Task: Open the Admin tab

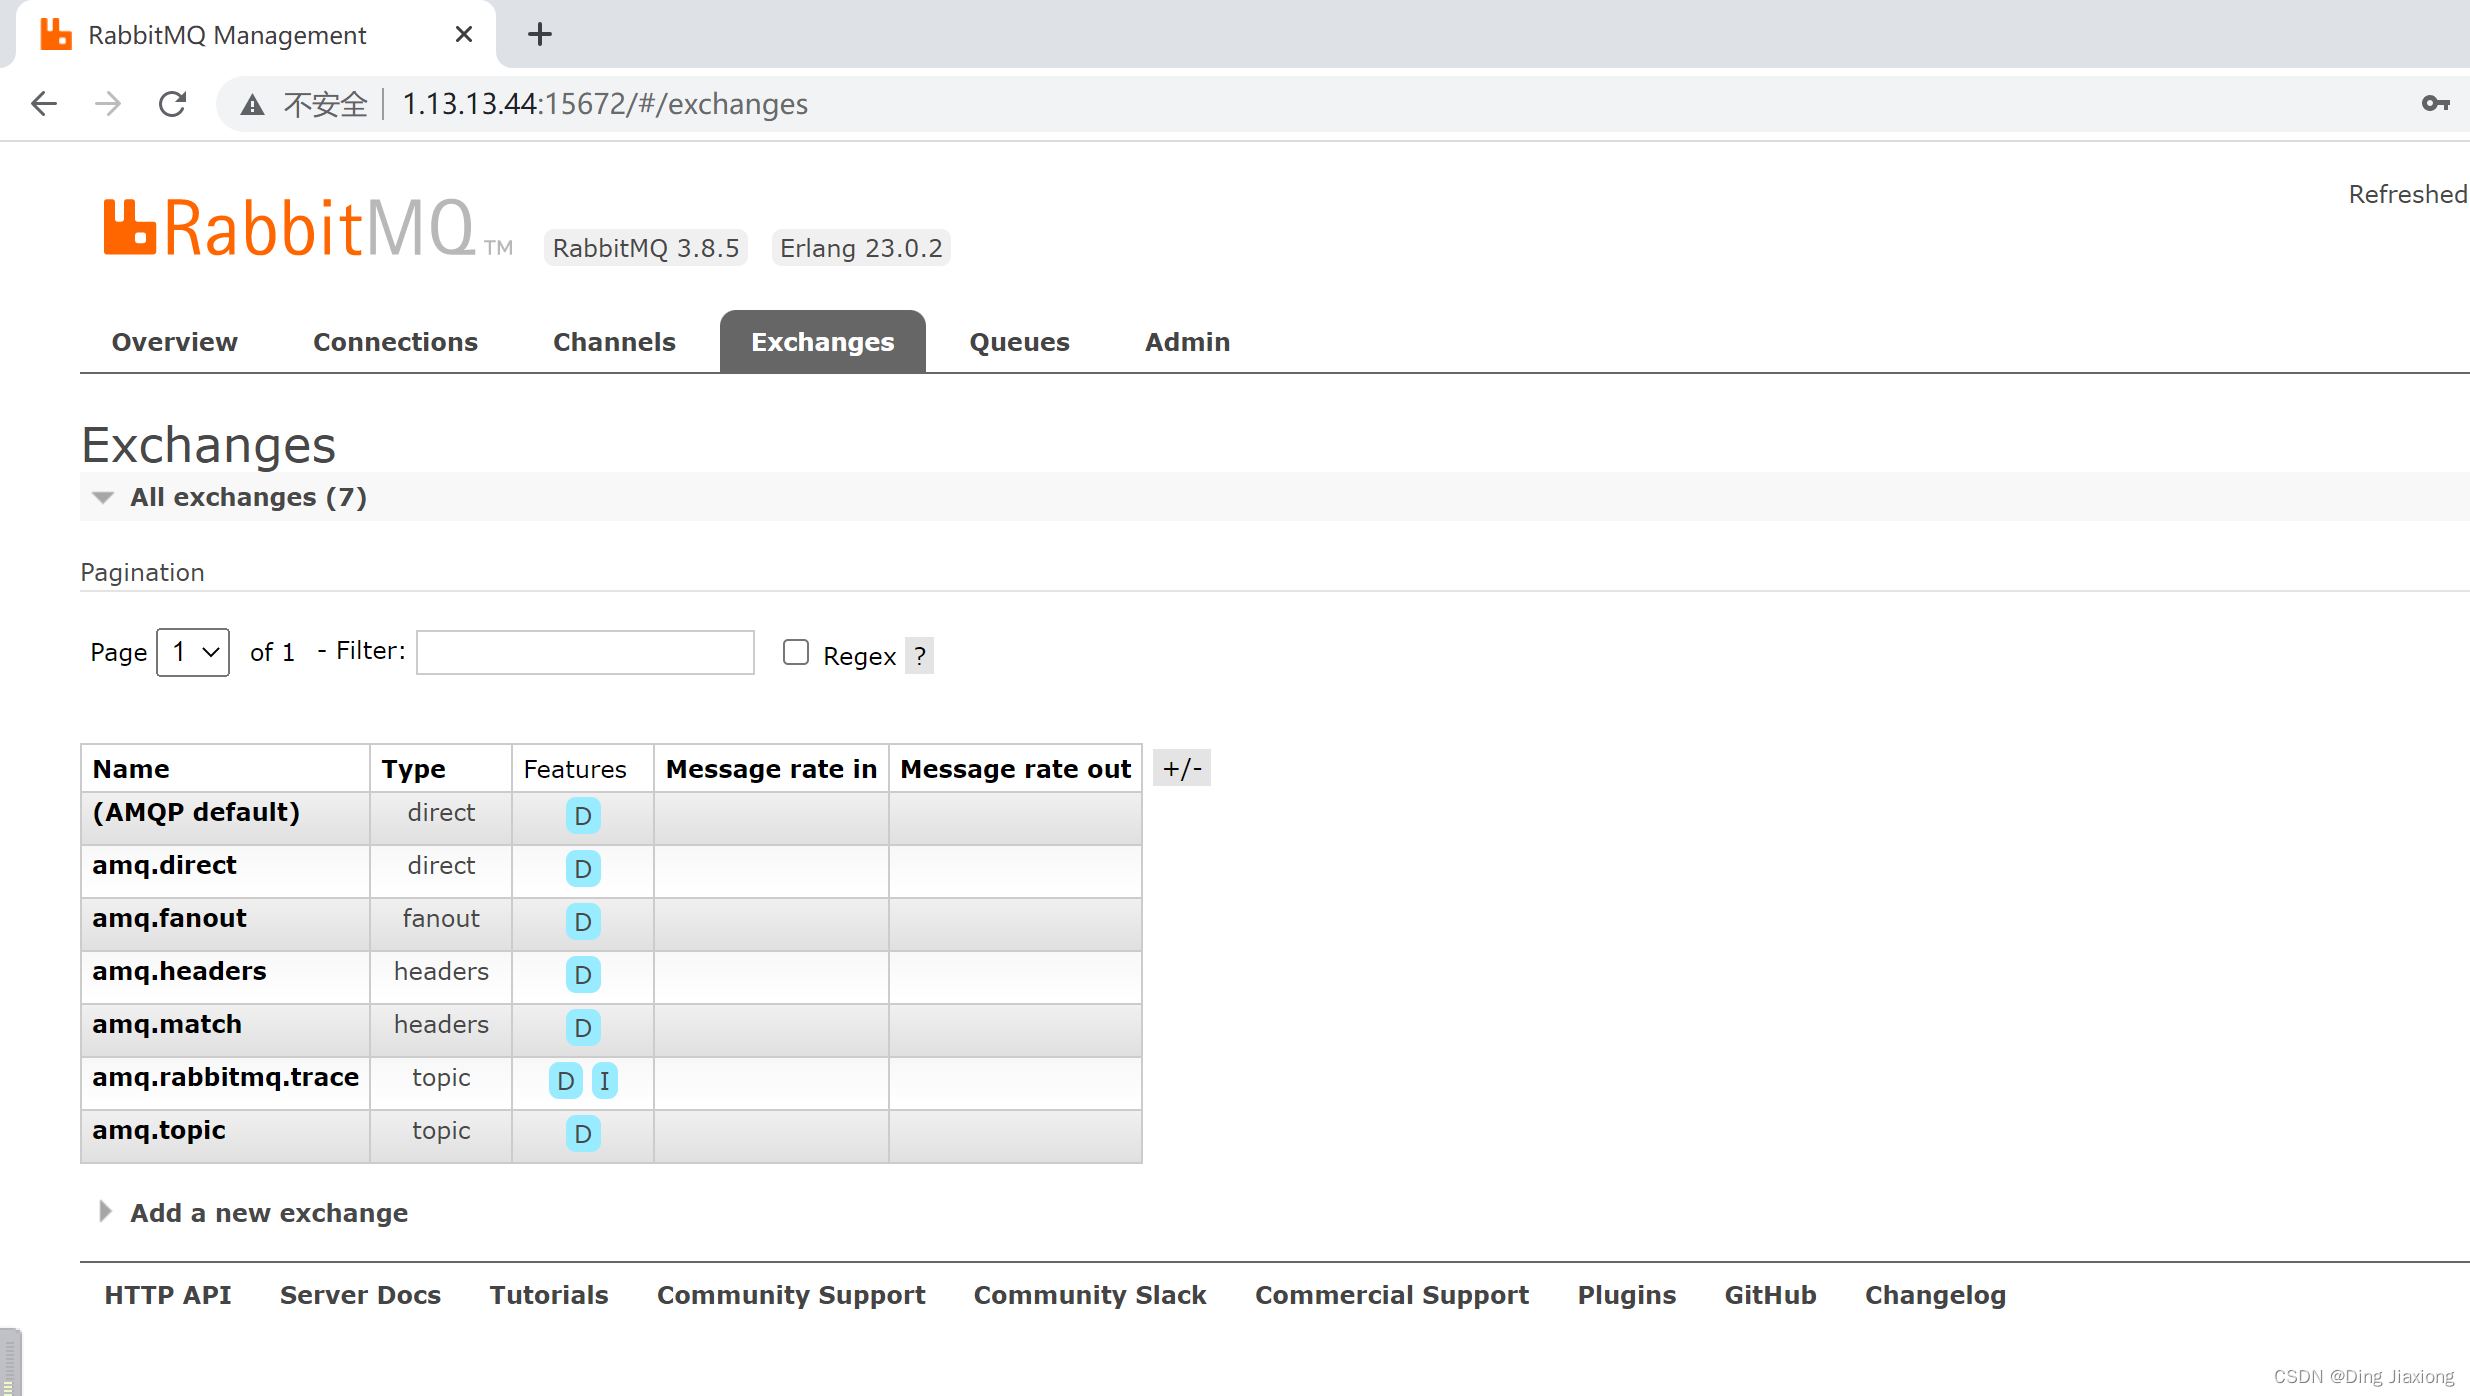Action: [x=1186, y=341]
